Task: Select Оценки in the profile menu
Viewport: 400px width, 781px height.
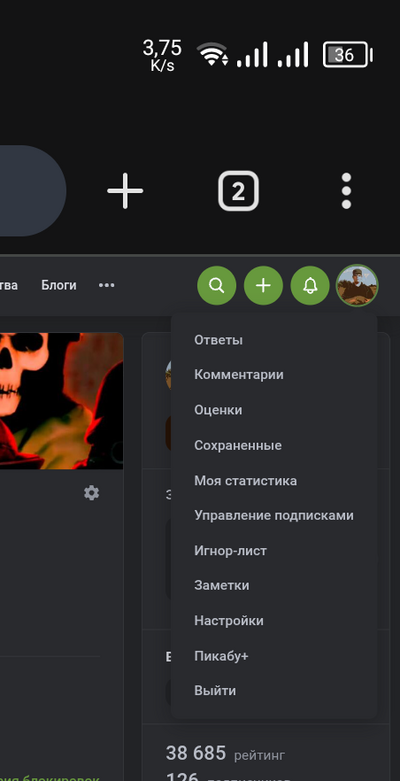Action: point(218,410)
